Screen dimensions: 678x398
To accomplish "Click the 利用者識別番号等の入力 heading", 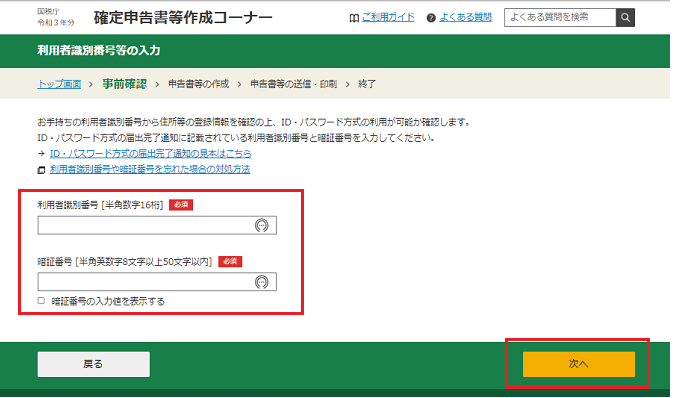I will point(99,51).
